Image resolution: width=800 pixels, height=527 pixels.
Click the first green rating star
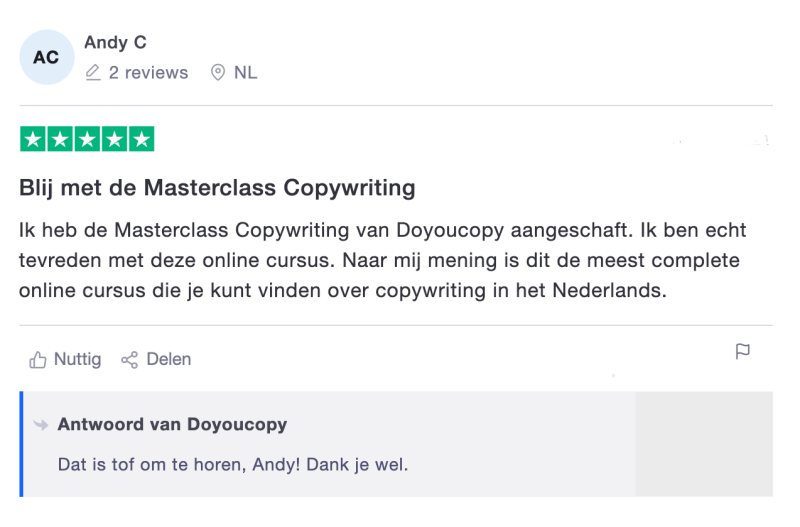[33, 139]
